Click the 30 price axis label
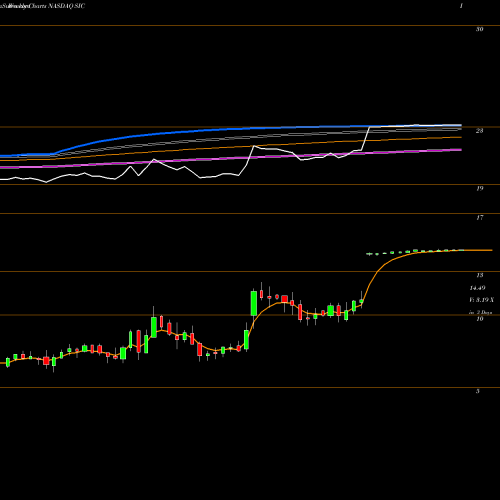This screenshot has height=500, width=500. (479, 29)
